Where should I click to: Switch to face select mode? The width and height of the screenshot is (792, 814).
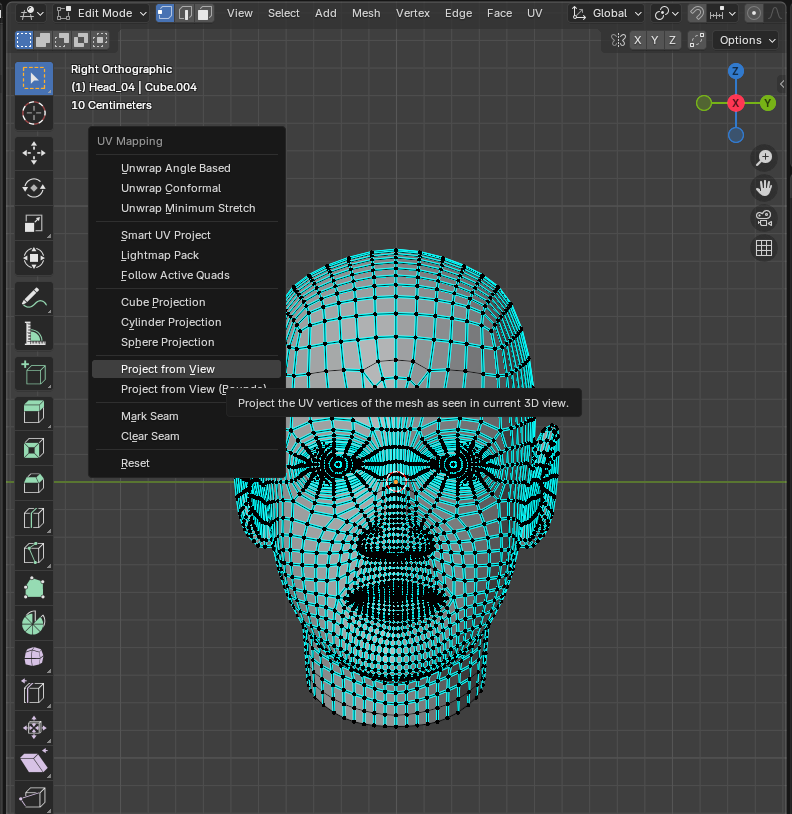point(204,13)
